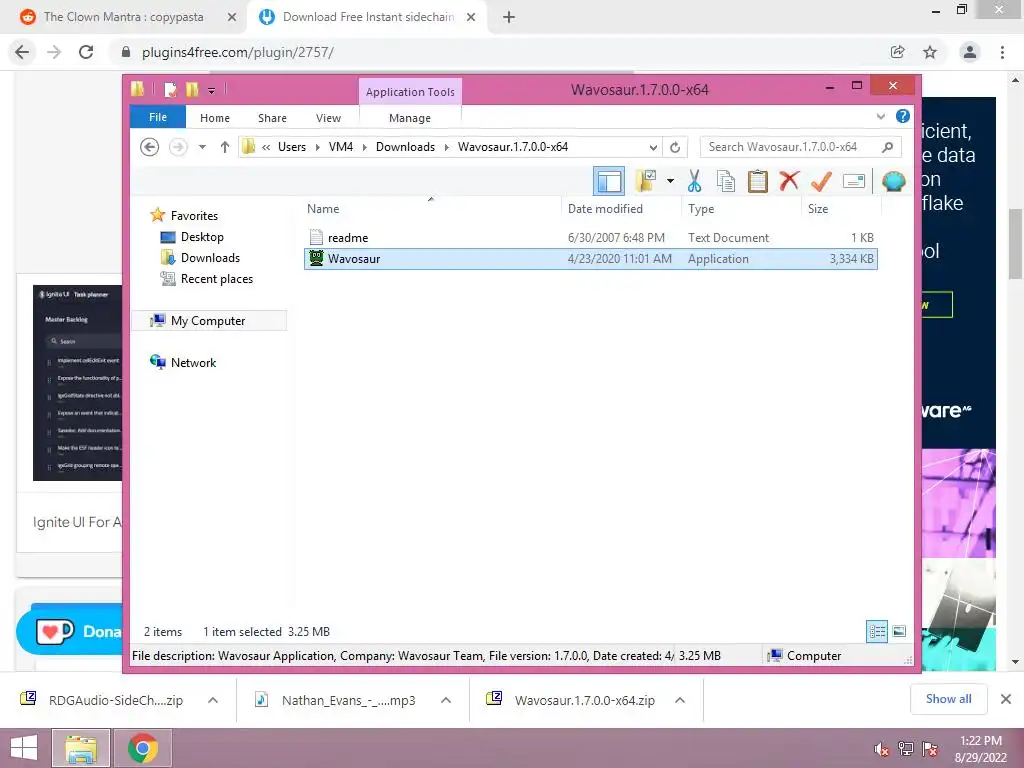Click the Copy icon in the toolbar
This screenshot has height=768, width=1024.
[x=726, y=181]
